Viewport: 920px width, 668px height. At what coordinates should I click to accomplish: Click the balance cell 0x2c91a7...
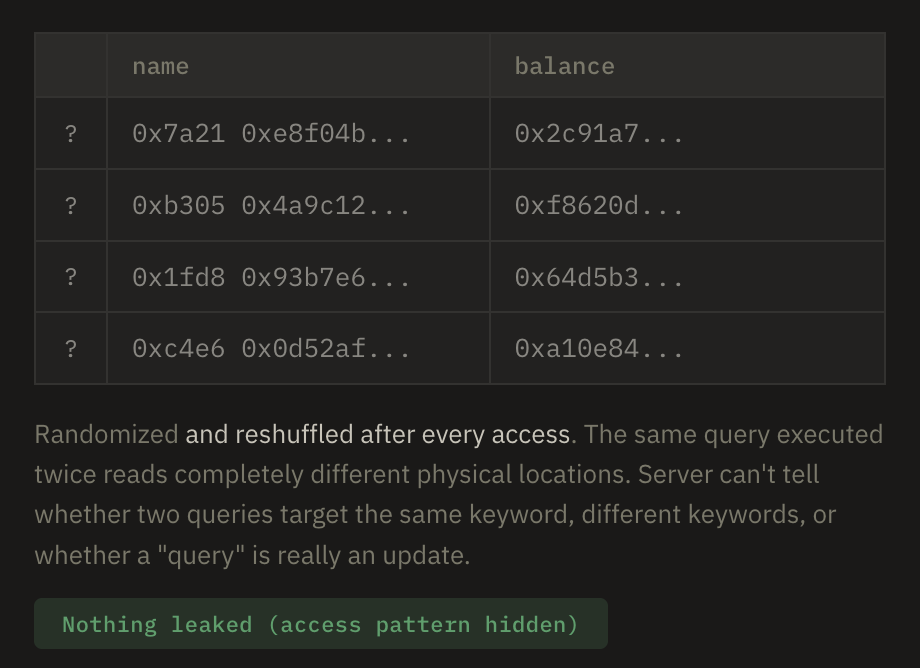(x=599, y=134)
